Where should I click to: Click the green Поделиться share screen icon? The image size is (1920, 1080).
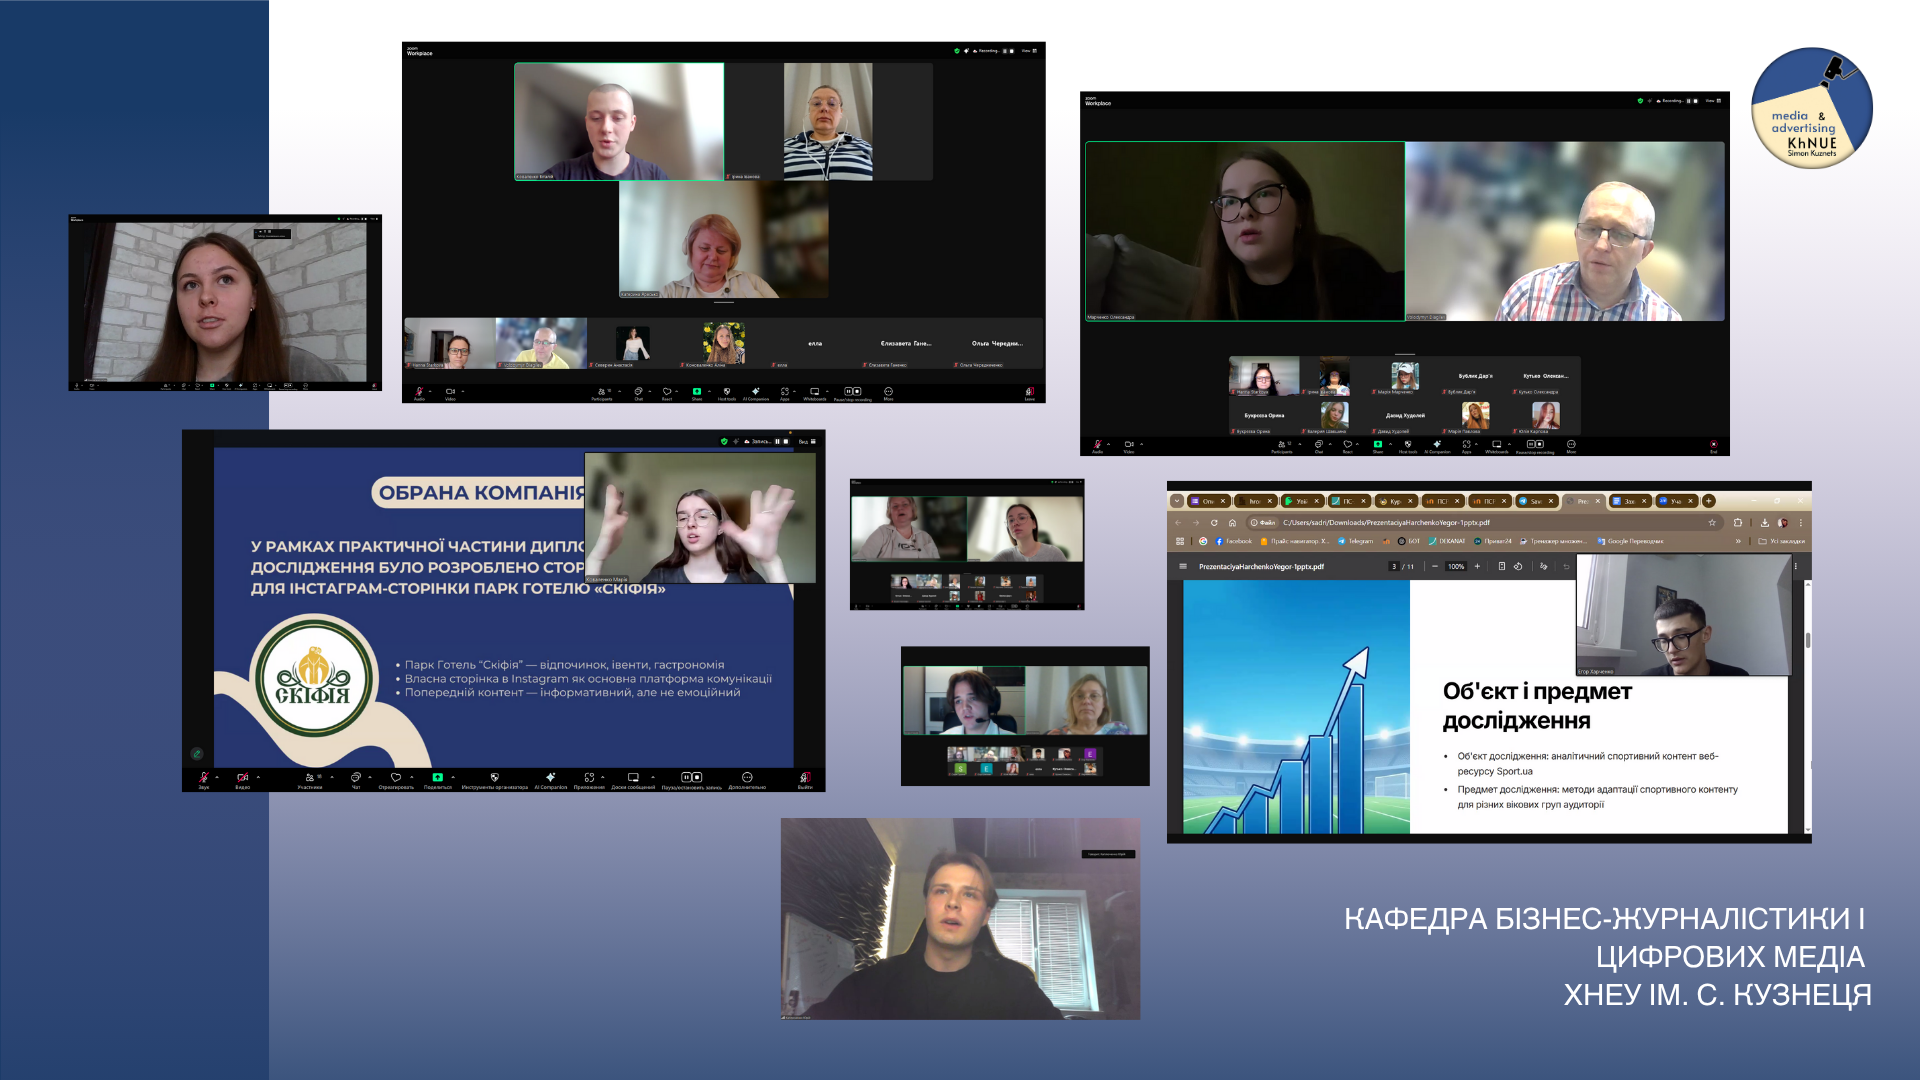tap(437, 777)
